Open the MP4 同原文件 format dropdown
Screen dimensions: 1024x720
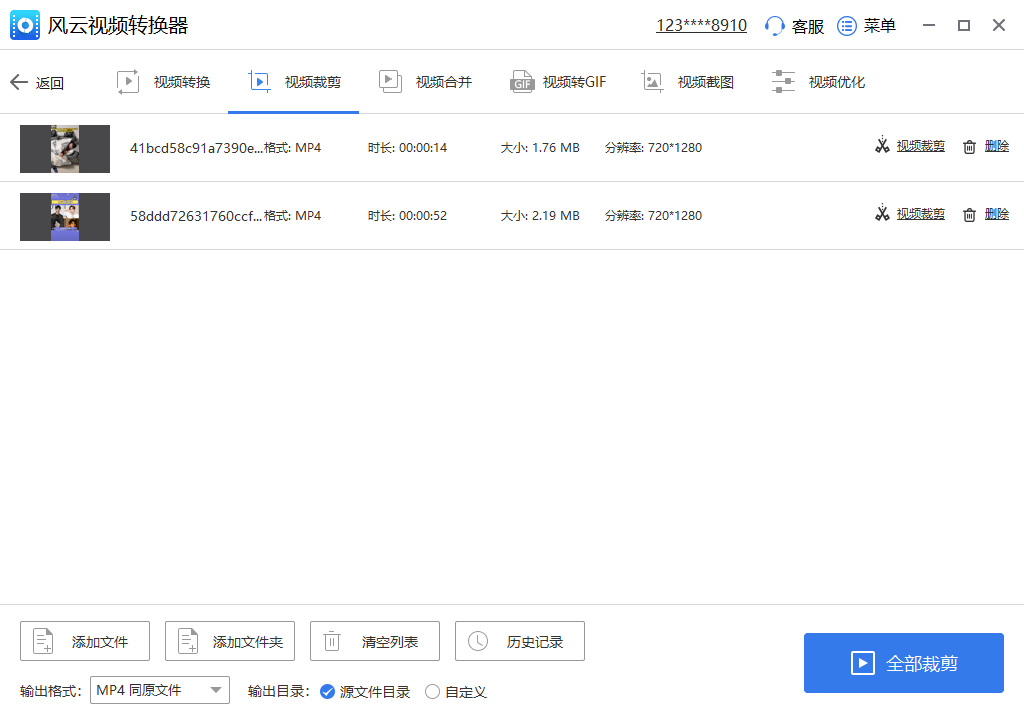(x=150, y=689)
